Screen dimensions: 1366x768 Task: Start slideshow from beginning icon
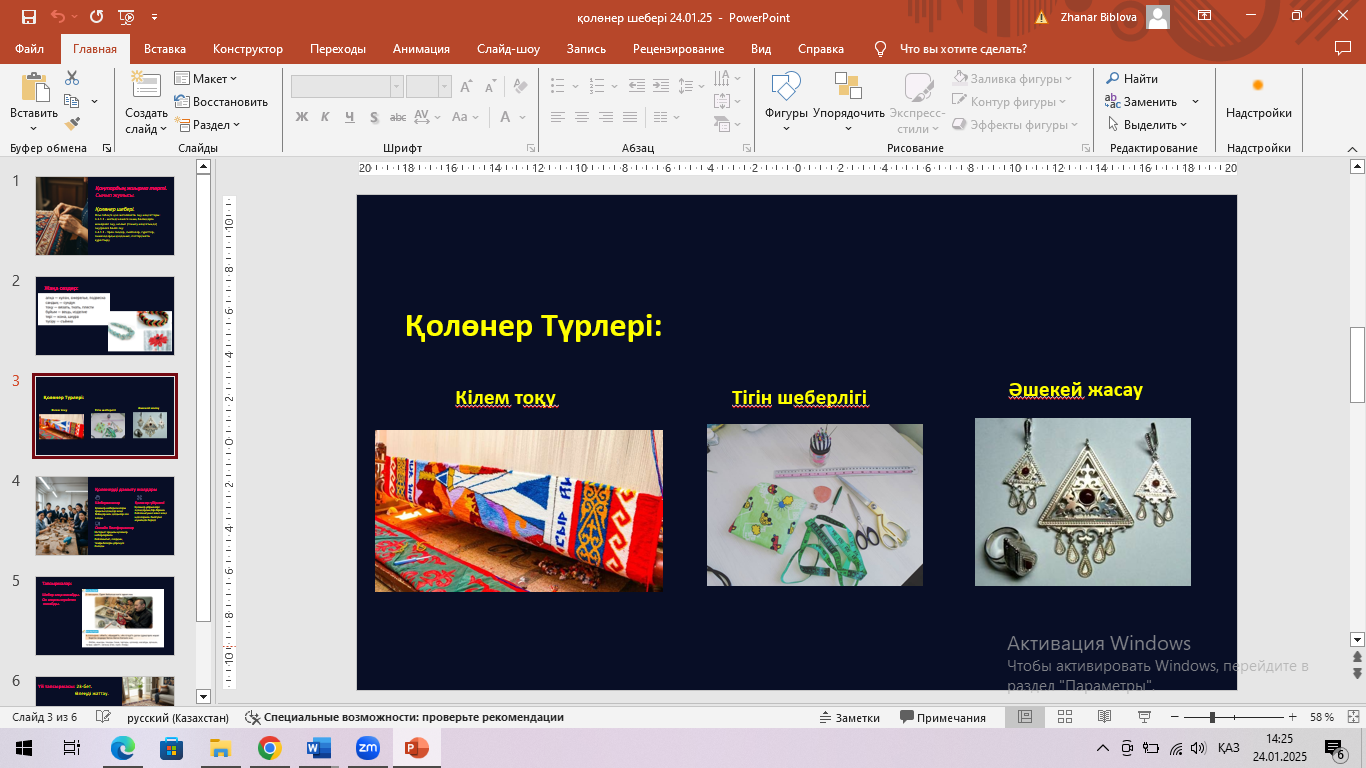coord(127,17)
